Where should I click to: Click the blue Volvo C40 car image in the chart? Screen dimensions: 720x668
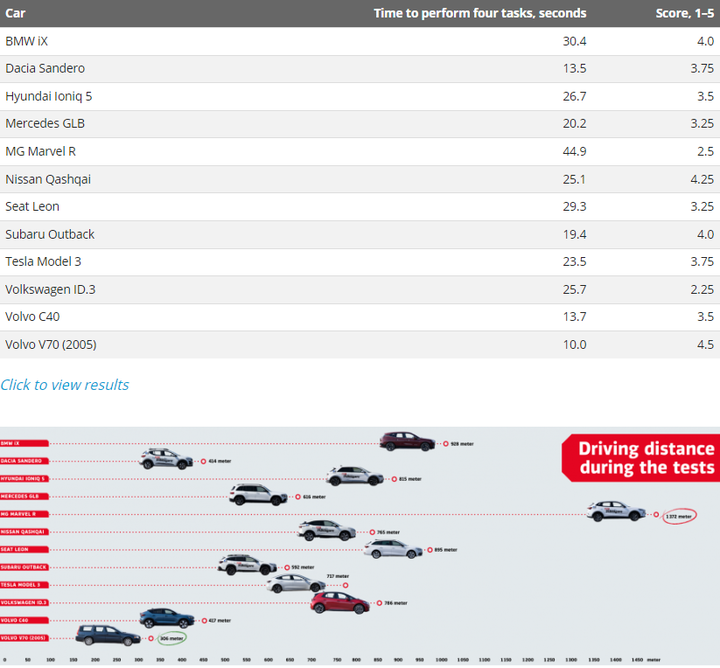(x=167, y=618)
